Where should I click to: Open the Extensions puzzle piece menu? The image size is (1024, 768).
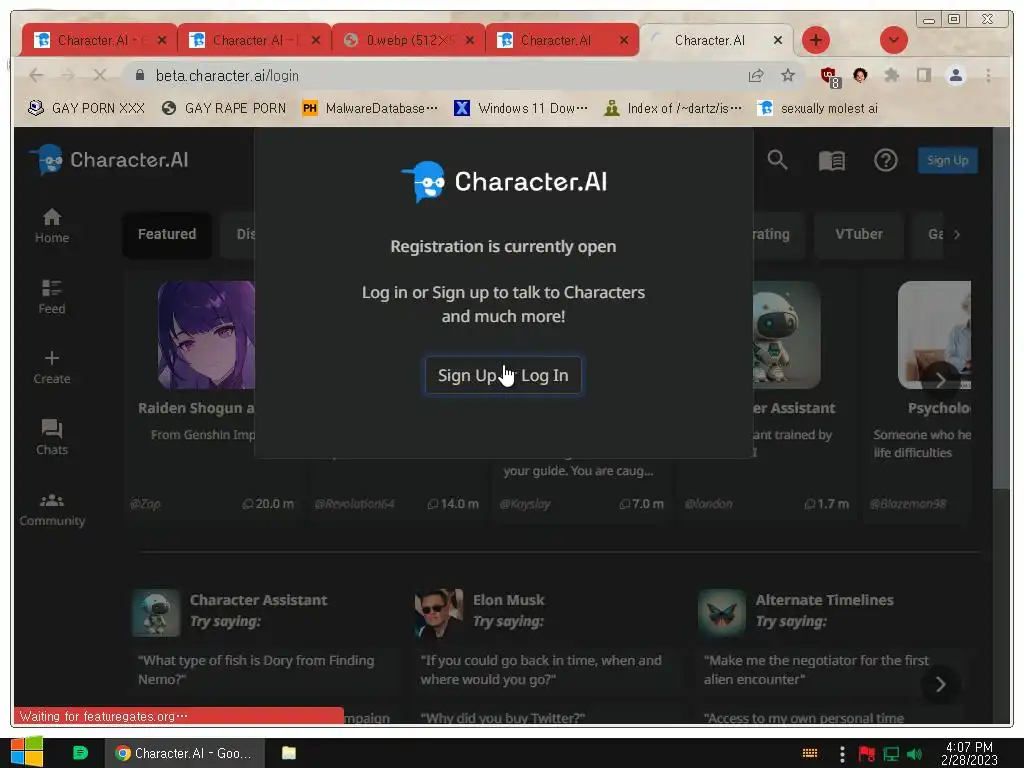point(891,76)
